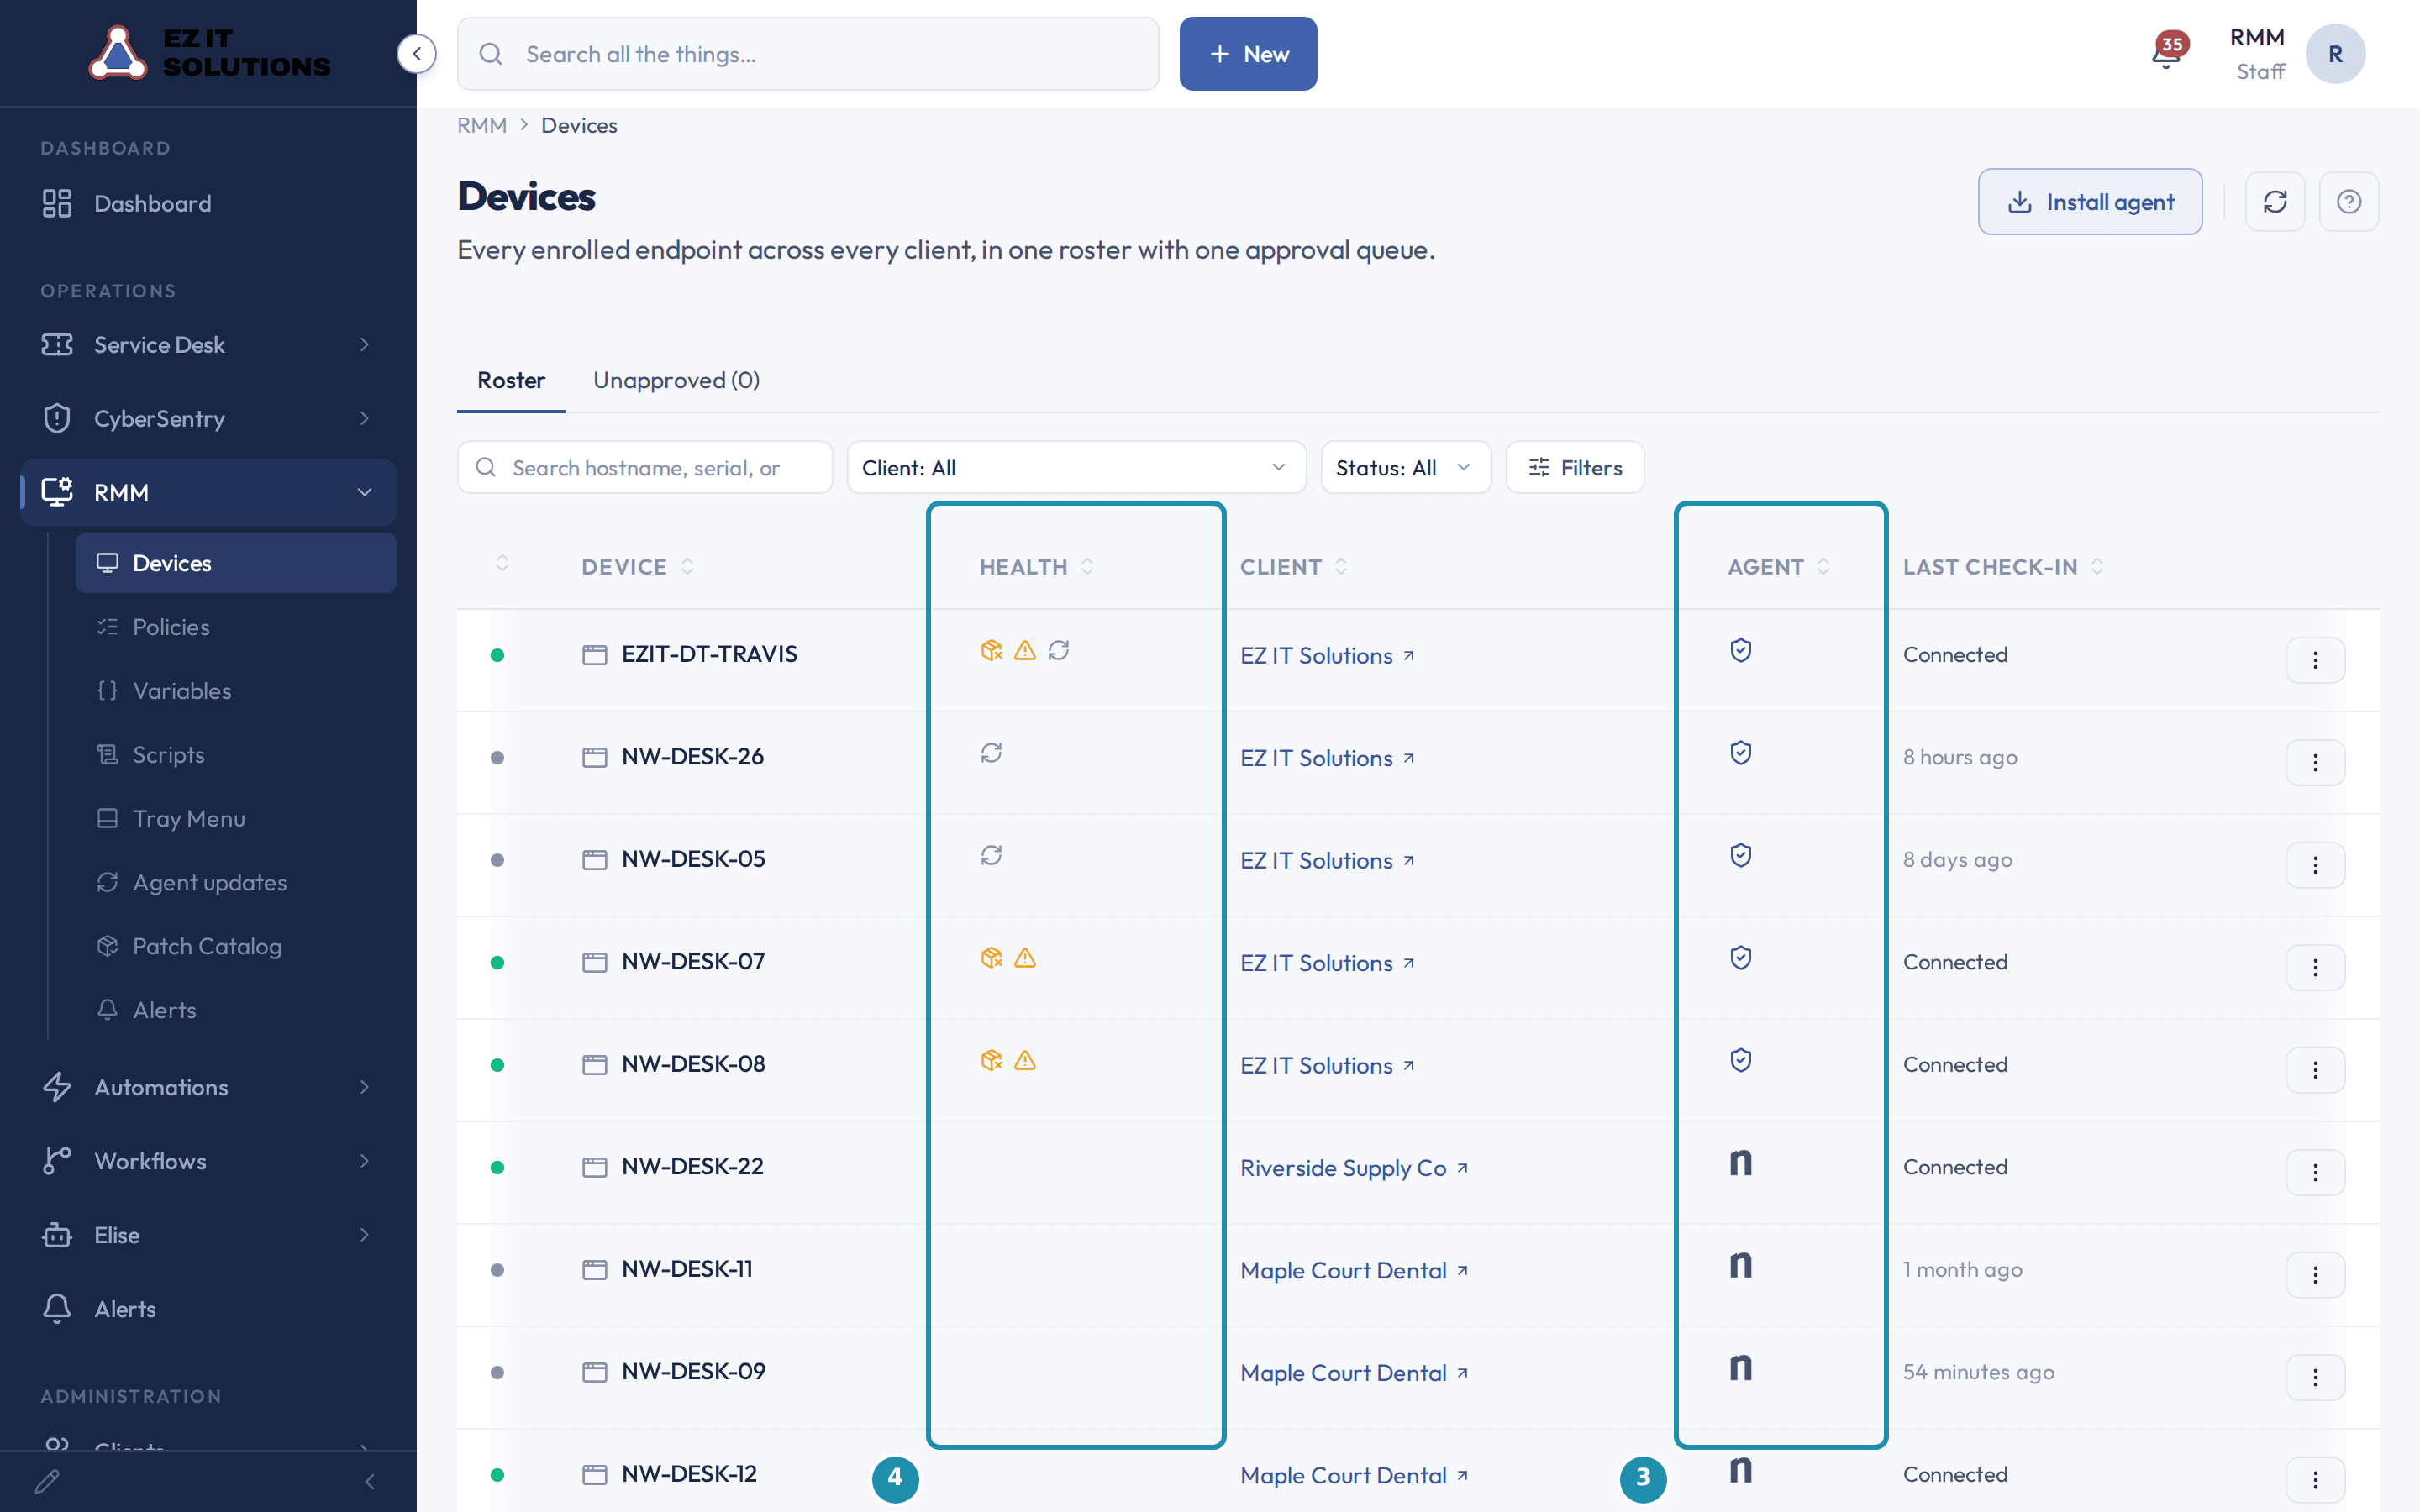Sort by the Agent column
This screenshot has width=2420, height=1512.
coord(1779,567)
